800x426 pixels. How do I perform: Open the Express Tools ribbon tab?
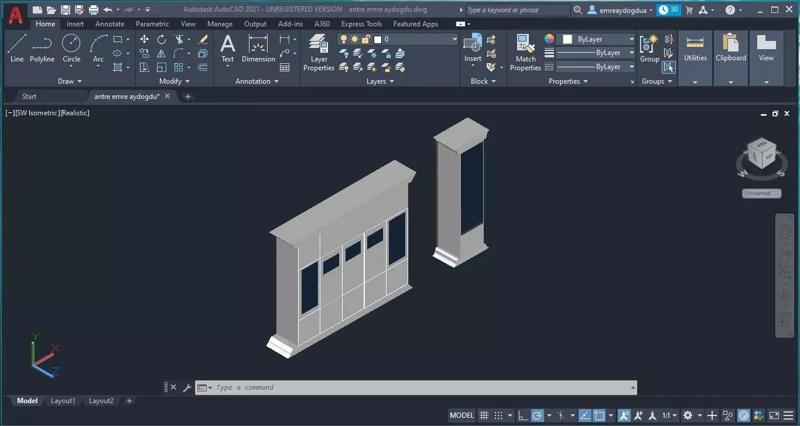361,24
